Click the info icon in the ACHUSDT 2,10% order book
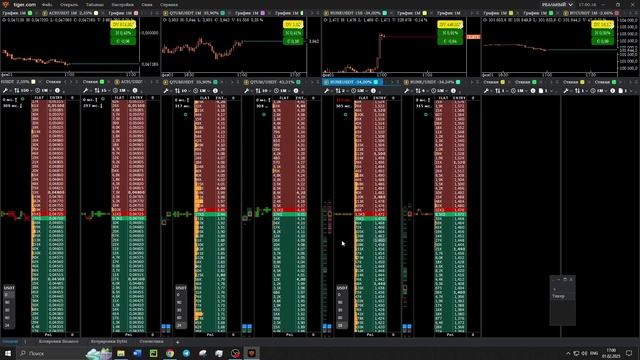This screenshot has height=360, width=640. click(x=57, y=90)
